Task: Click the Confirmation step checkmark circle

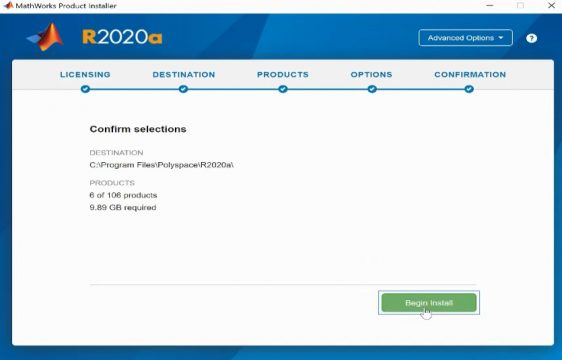Action: 469,89
